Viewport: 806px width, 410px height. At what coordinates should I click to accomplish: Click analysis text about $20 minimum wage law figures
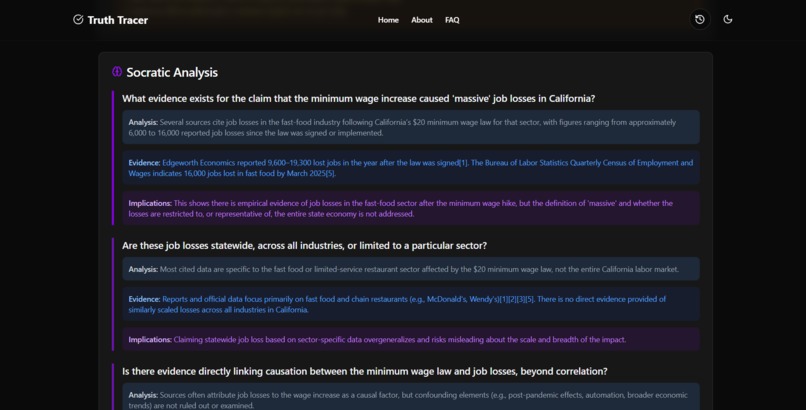(x=411, y=127)
